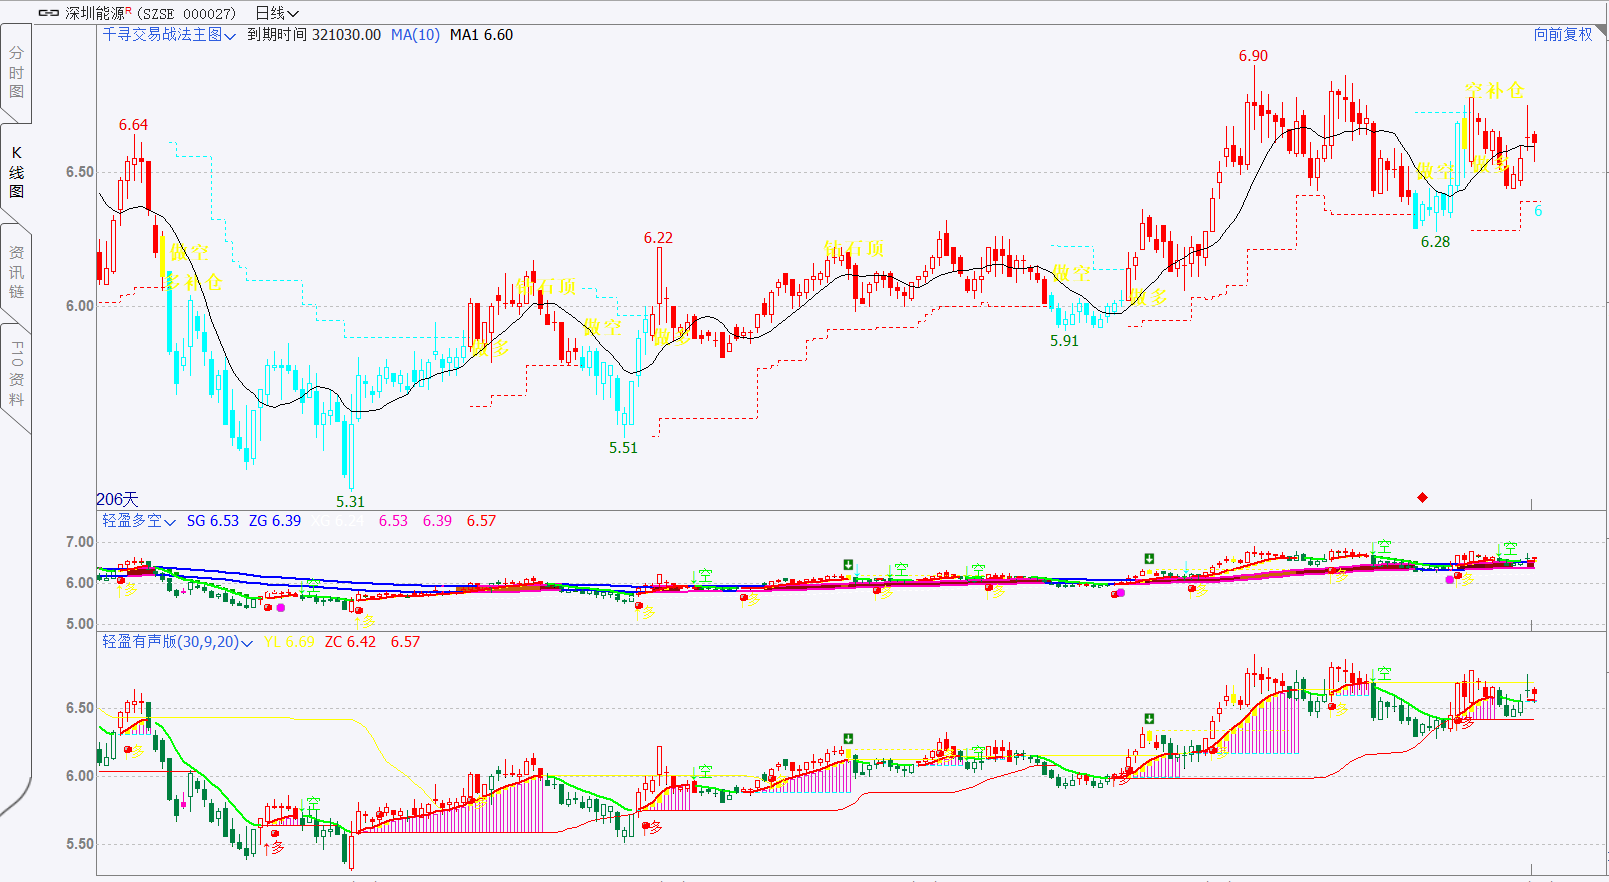Image resolution: width=1609 pixels, height=882 pixels.
Task: Click the MA(10) parameter label
Action: click(x=415, y=34)
